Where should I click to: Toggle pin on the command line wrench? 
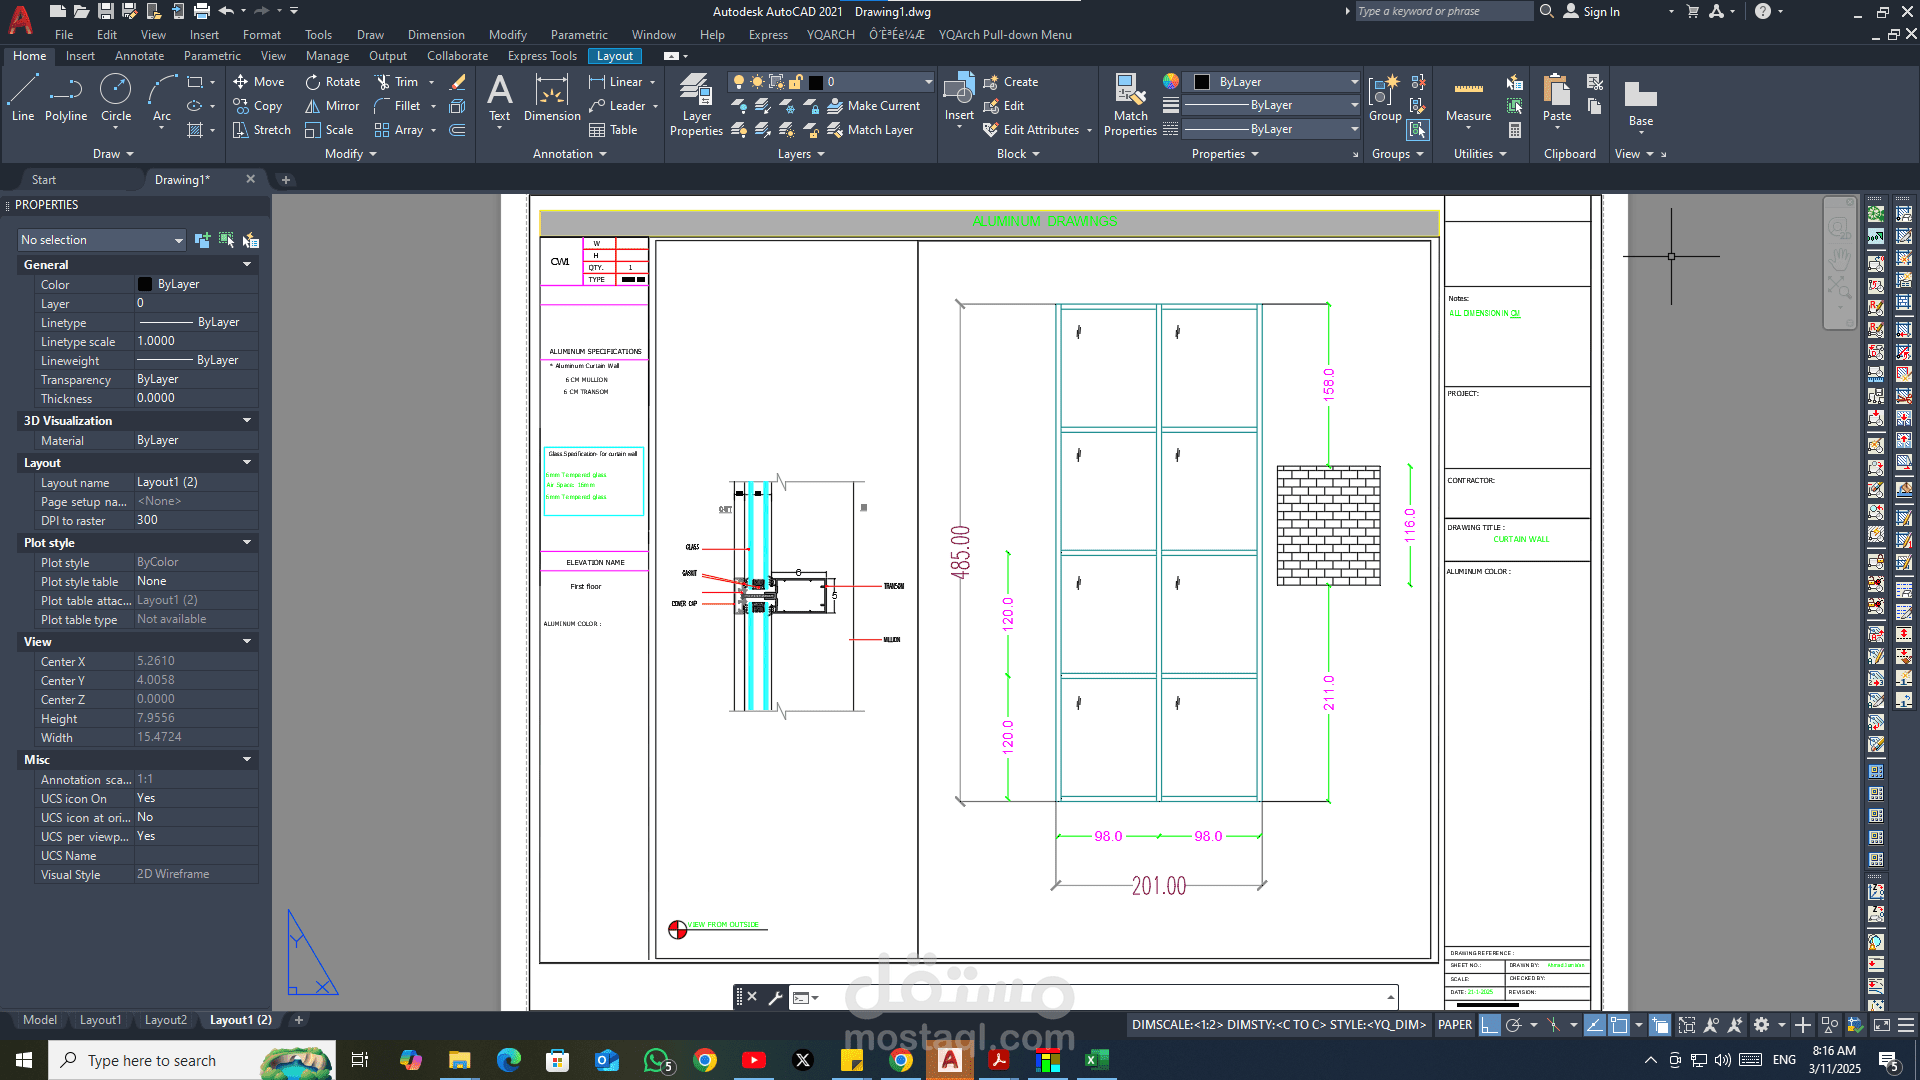[775, 997]
